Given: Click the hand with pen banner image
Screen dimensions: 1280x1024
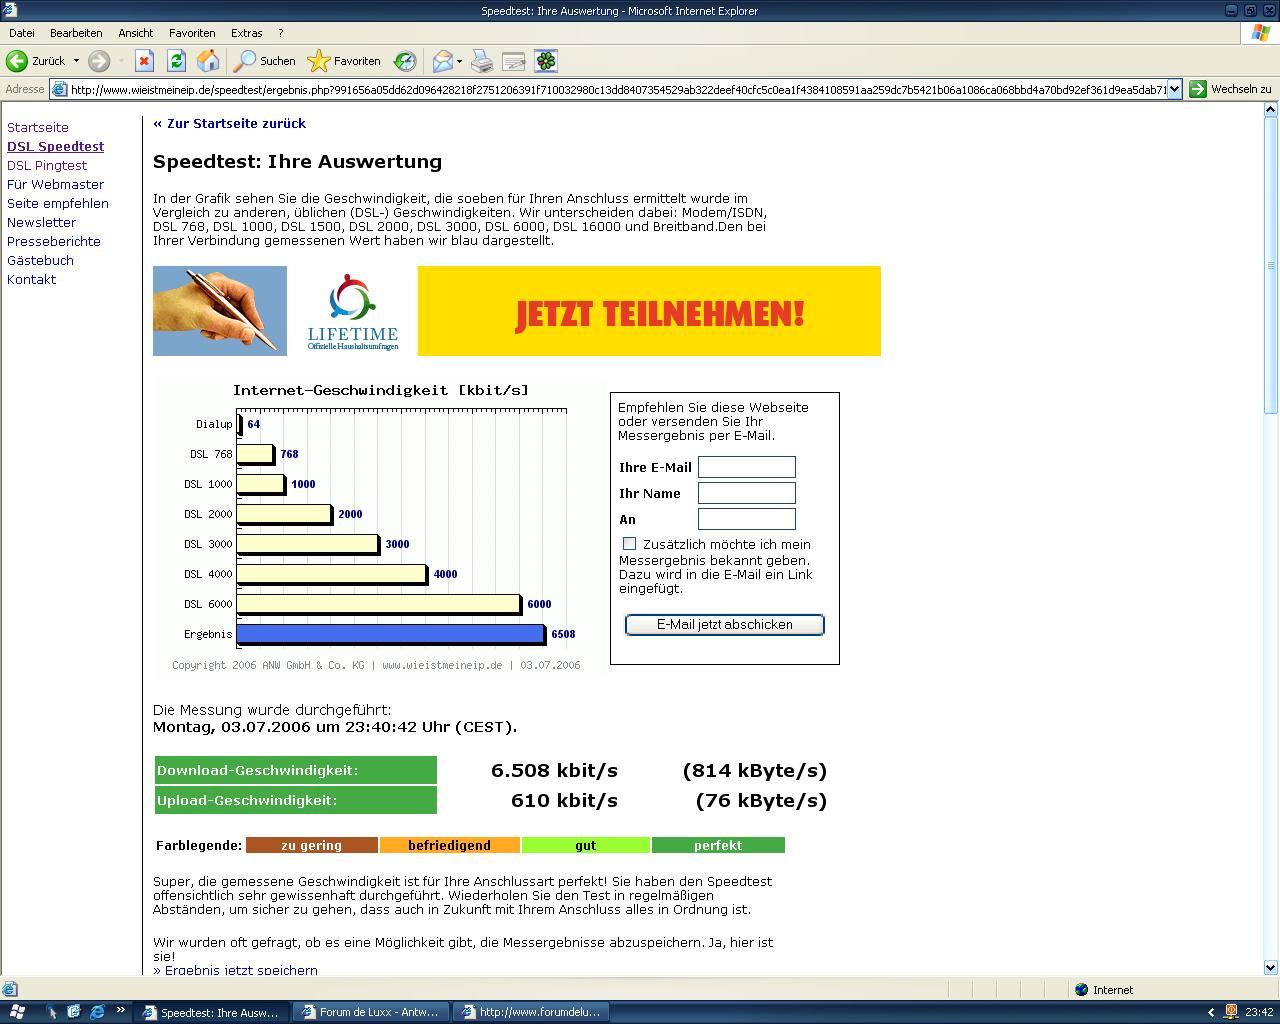Looking at the screenshot, I should [x=220, y=311].
